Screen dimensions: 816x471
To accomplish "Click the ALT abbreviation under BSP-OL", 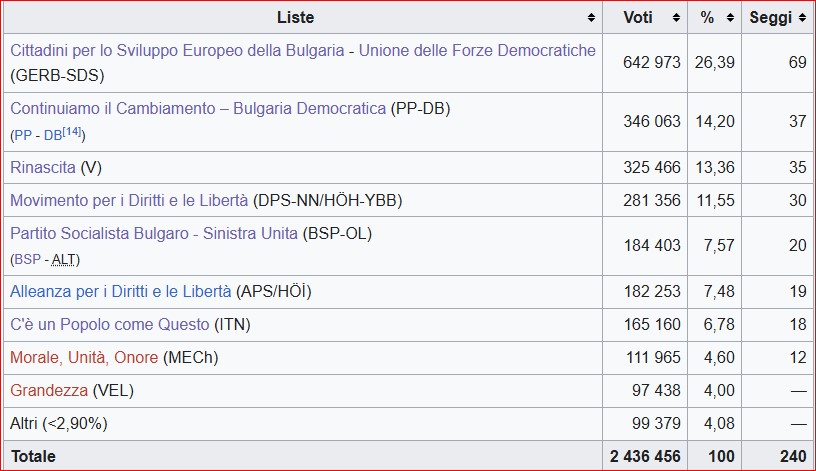I will pyautogui.click(x=63, y=260).
